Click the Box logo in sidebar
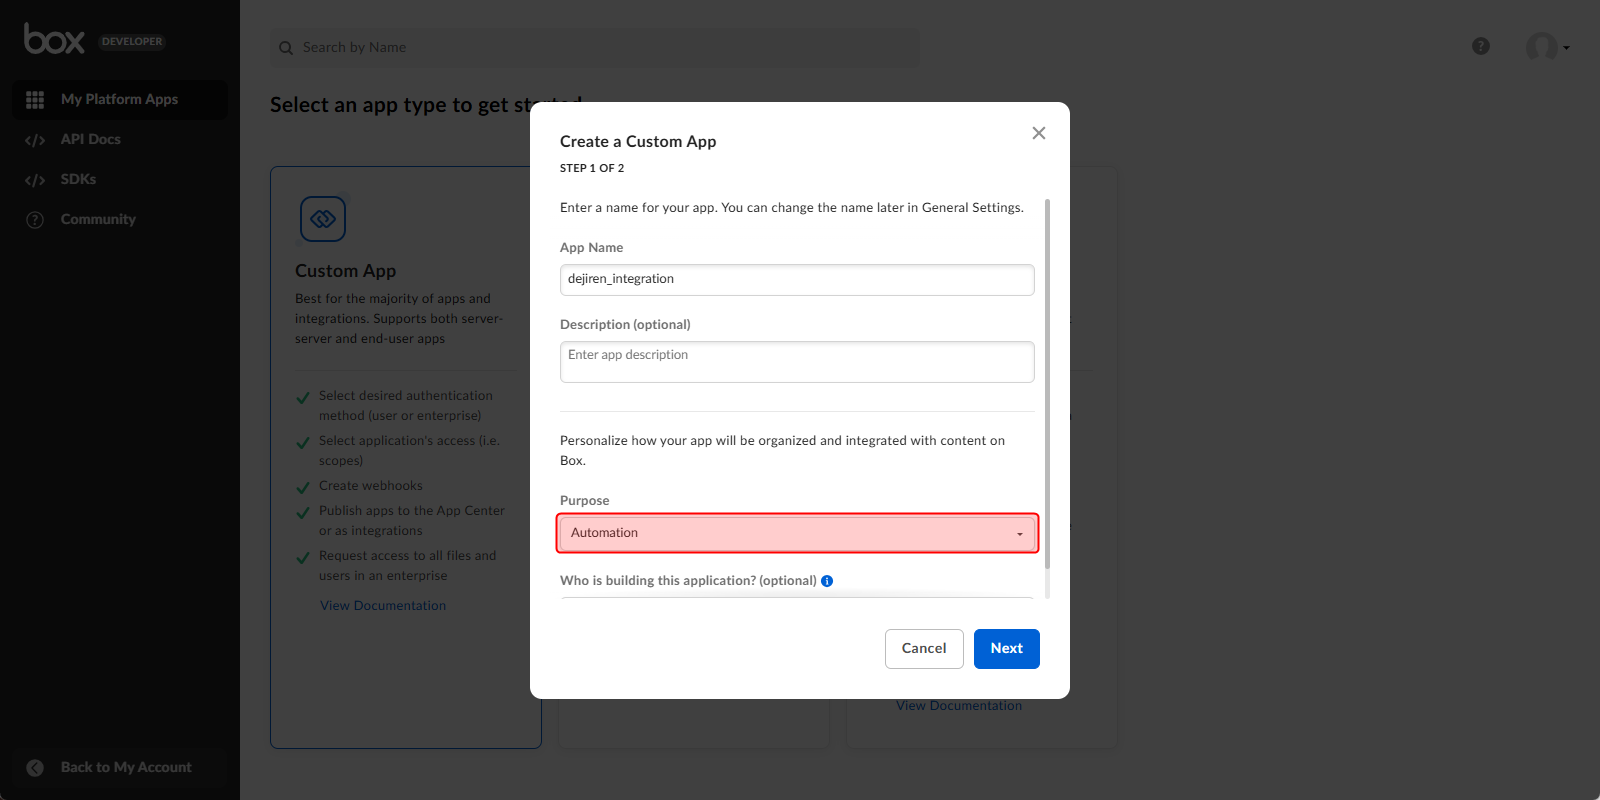The image size is (1600, 800). point(54,39)
